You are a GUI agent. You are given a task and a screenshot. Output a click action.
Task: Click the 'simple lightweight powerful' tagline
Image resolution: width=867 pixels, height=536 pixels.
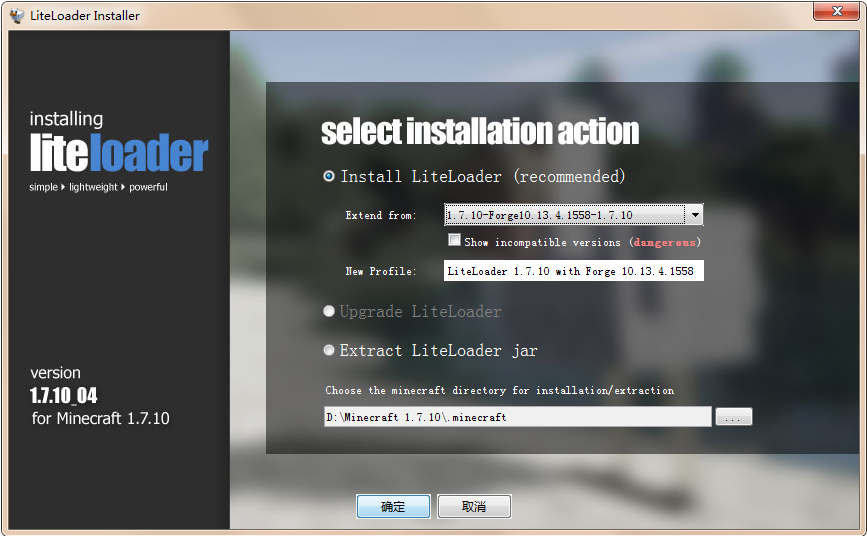point(98,187)
